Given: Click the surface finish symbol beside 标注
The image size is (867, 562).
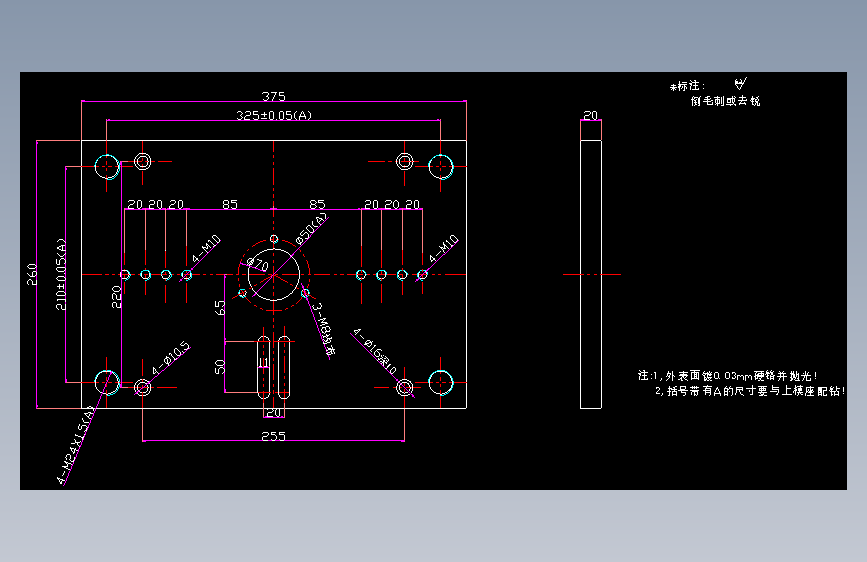Looking at the screenshot, I should (740, 84).
